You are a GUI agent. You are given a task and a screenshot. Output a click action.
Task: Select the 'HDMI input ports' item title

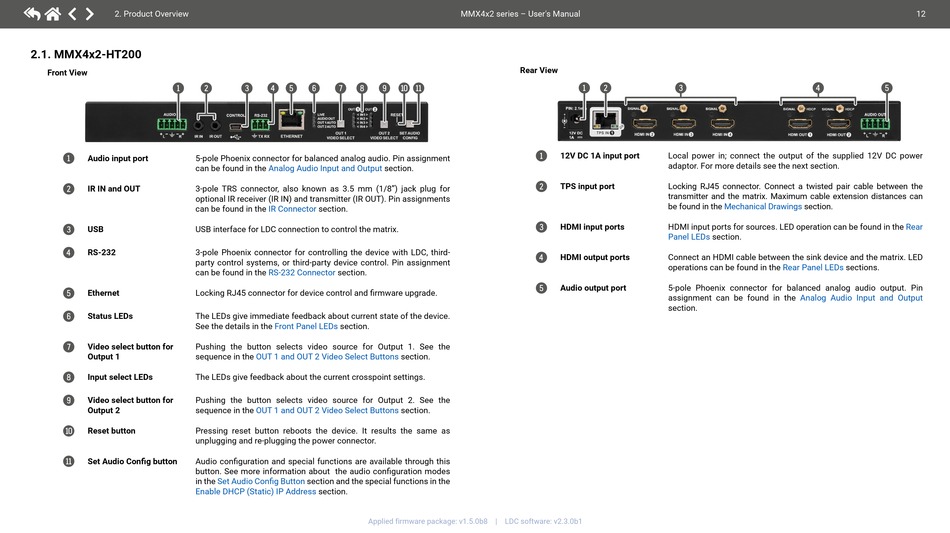click(x=592, y=227)
